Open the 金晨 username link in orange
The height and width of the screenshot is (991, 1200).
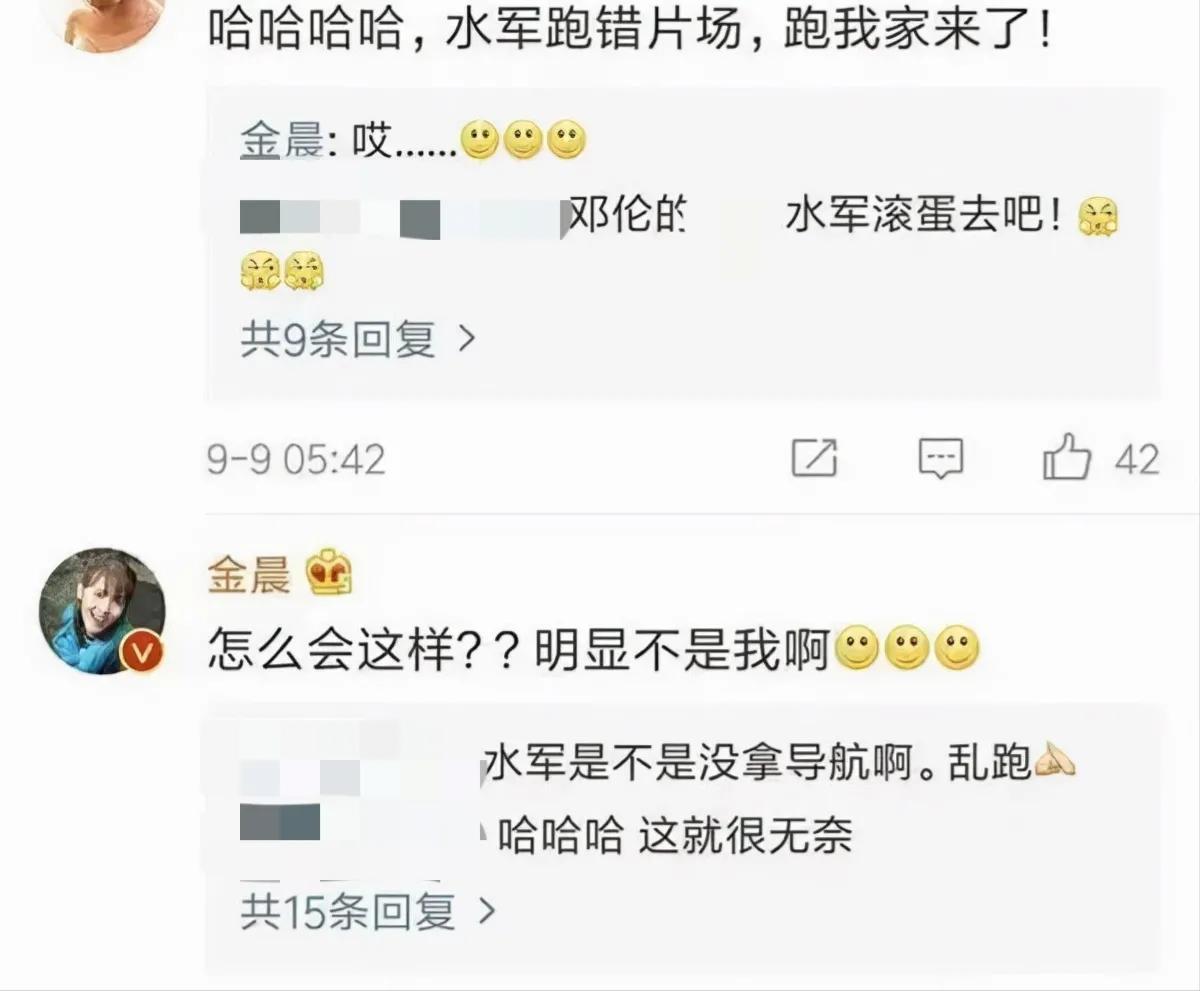coord(249,577)
